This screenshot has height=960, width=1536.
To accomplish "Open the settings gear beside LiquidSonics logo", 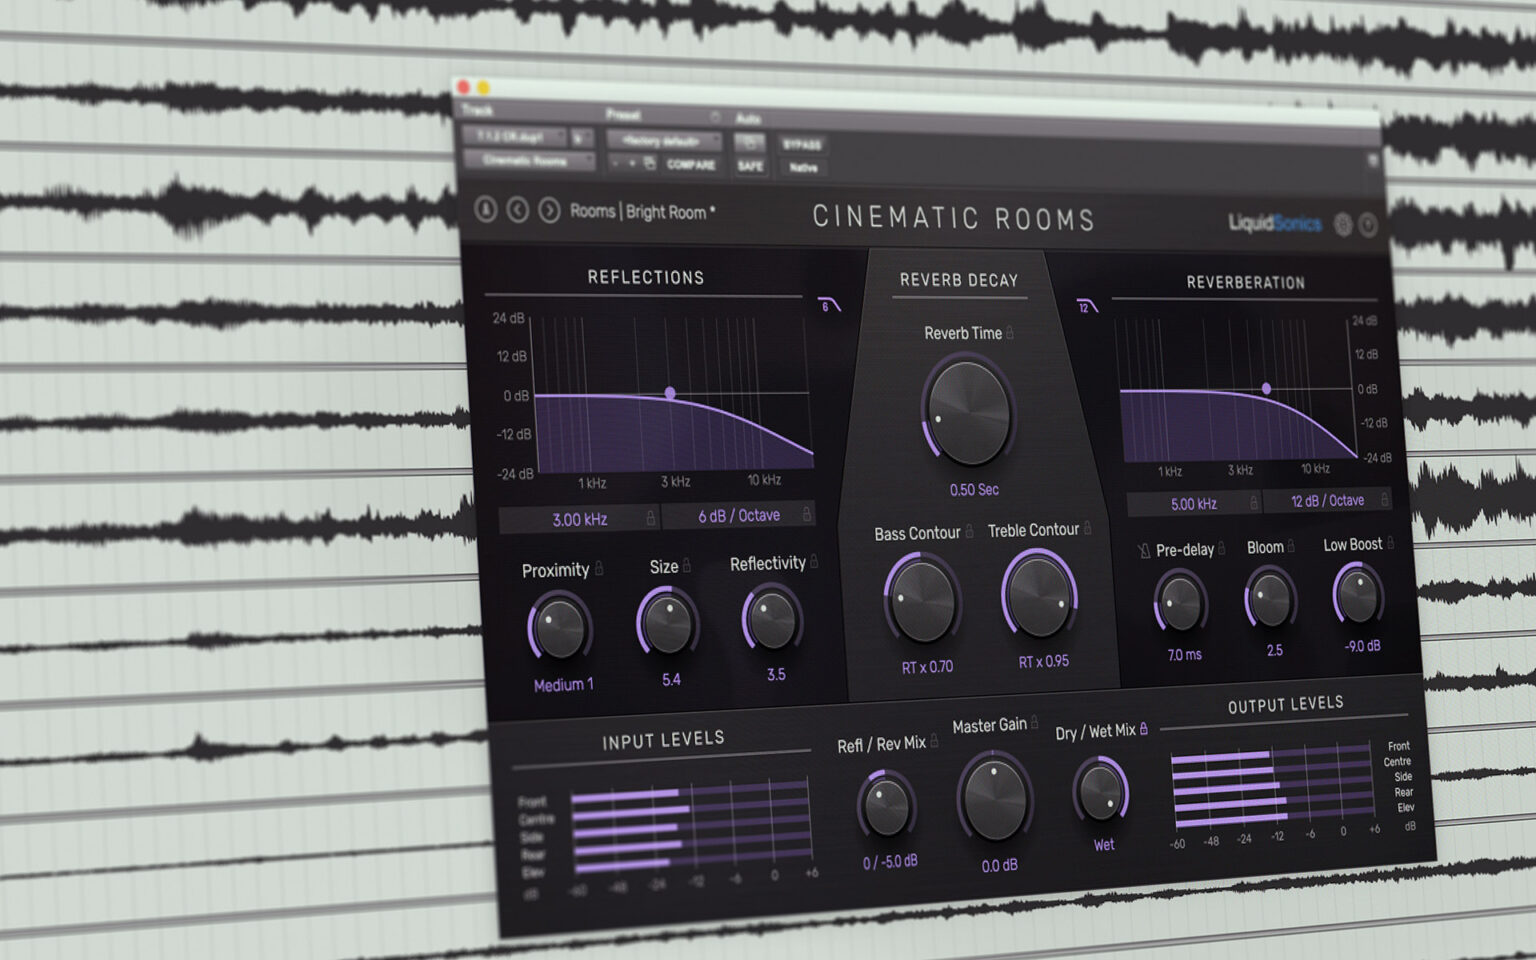I will point(1342,224).
